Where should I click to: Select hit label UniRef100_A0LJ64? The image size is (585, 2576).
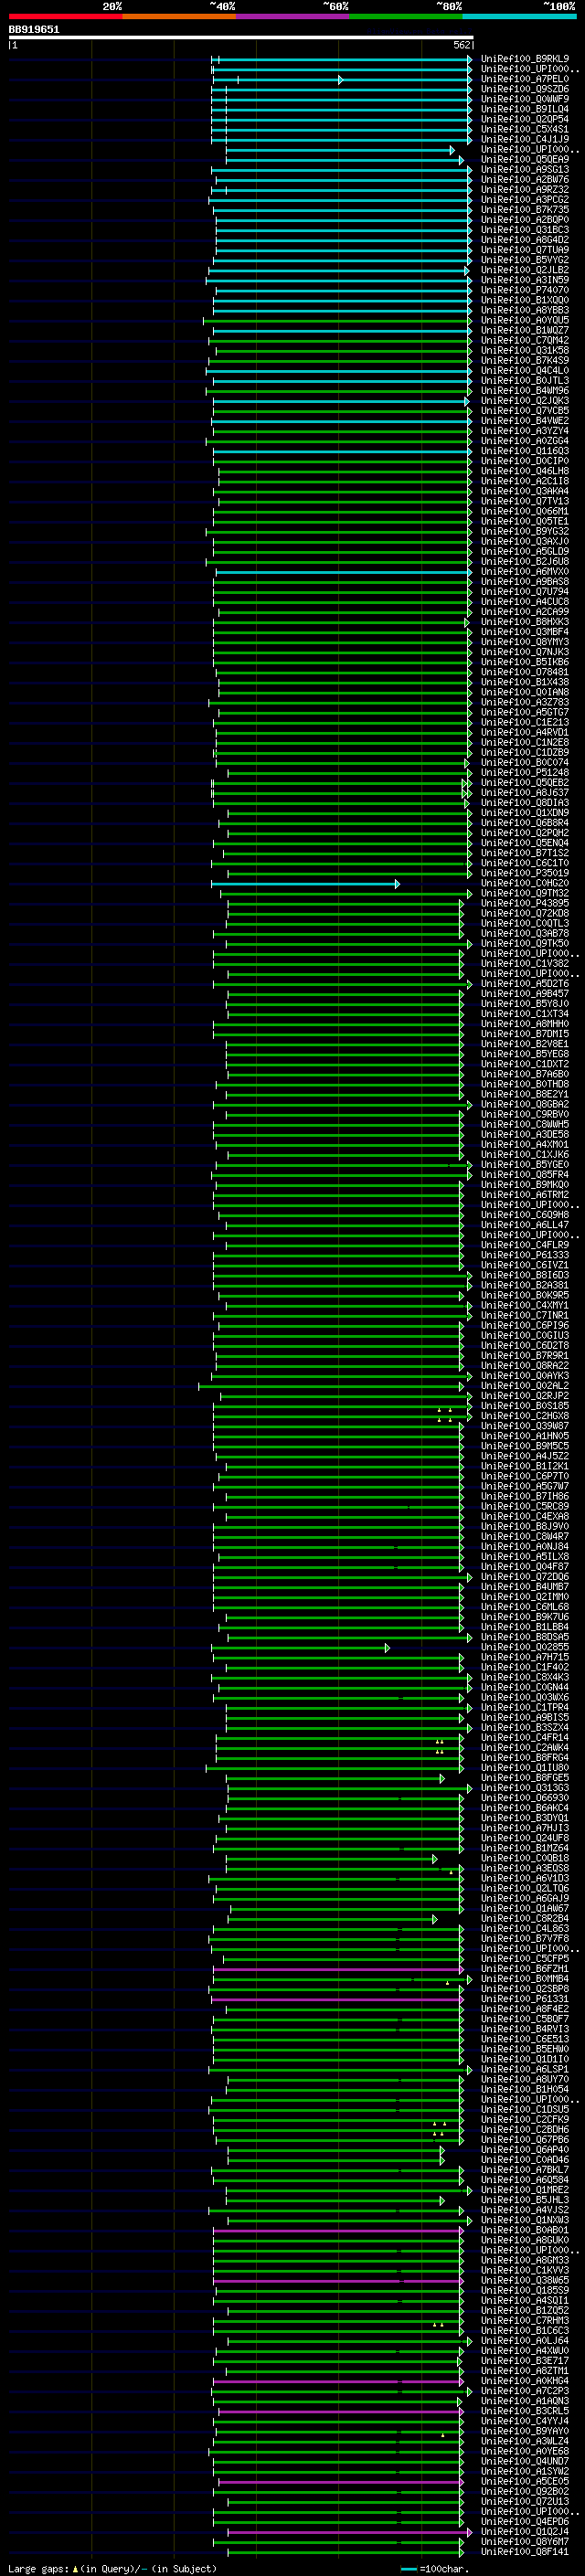point(525,2341)
